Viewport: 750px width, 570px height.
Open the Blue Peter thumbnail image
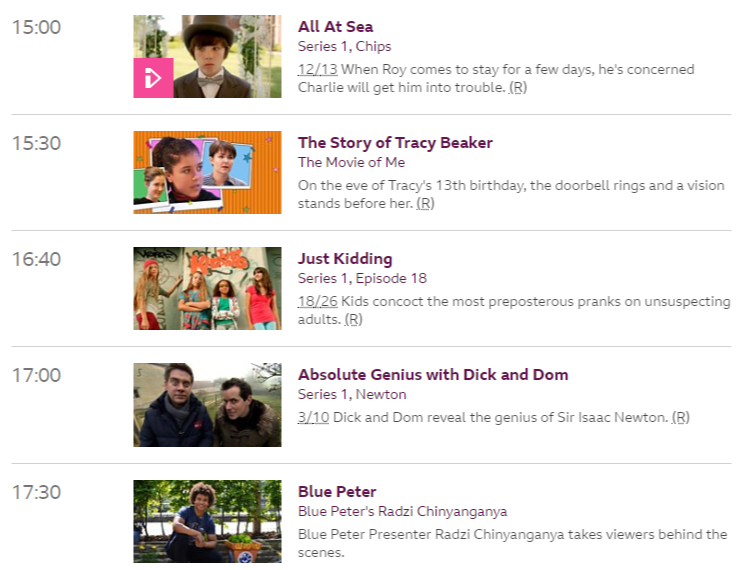point(207,521)
